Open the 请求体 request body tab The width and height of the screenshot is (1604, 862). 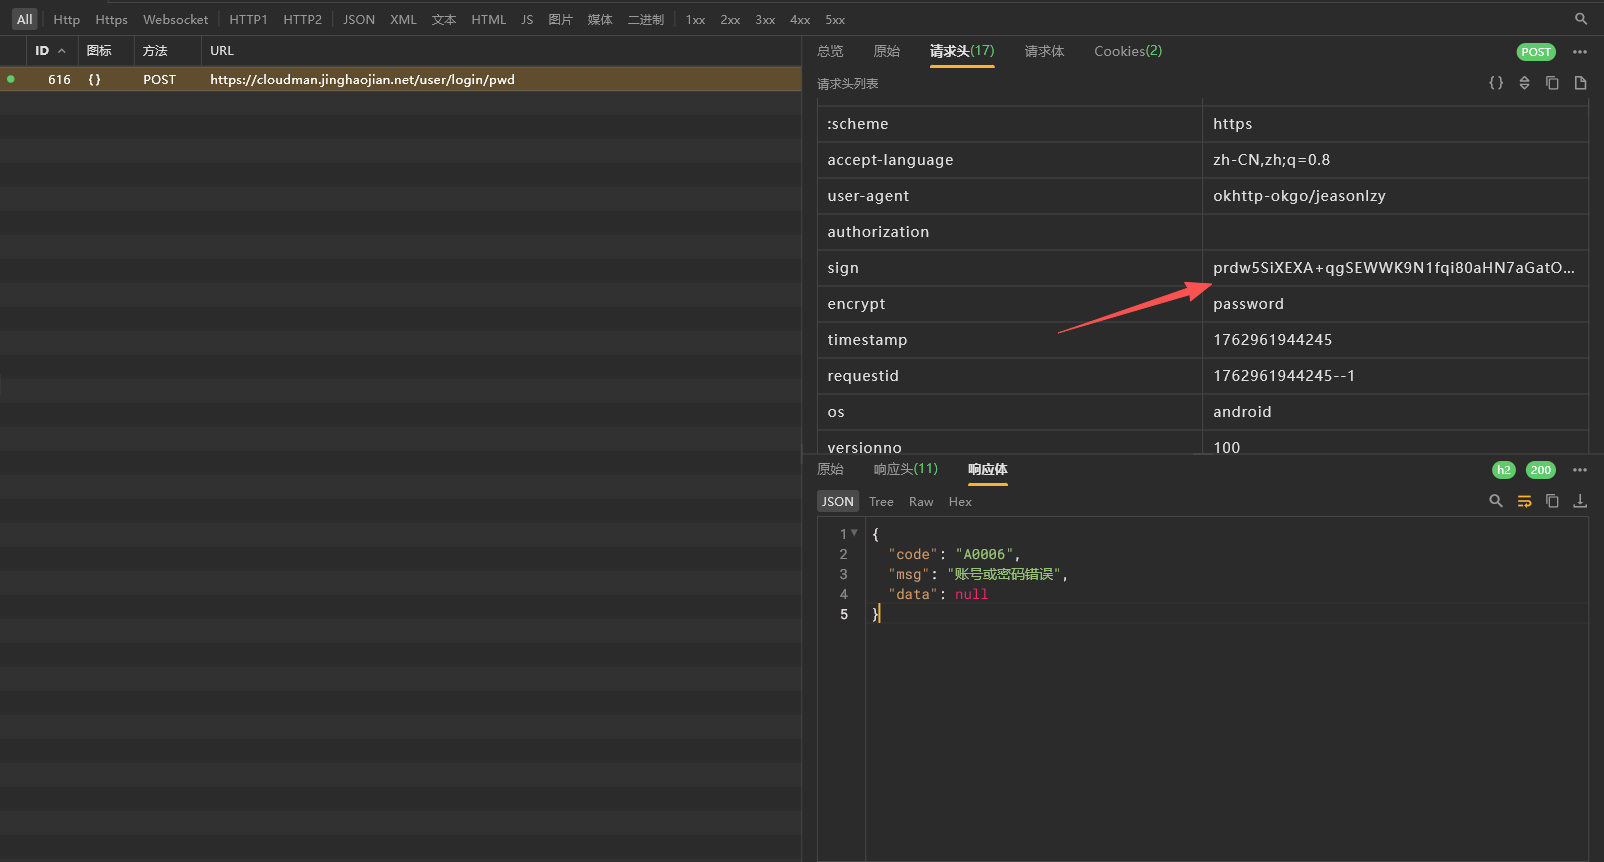tap(1044, 51)
